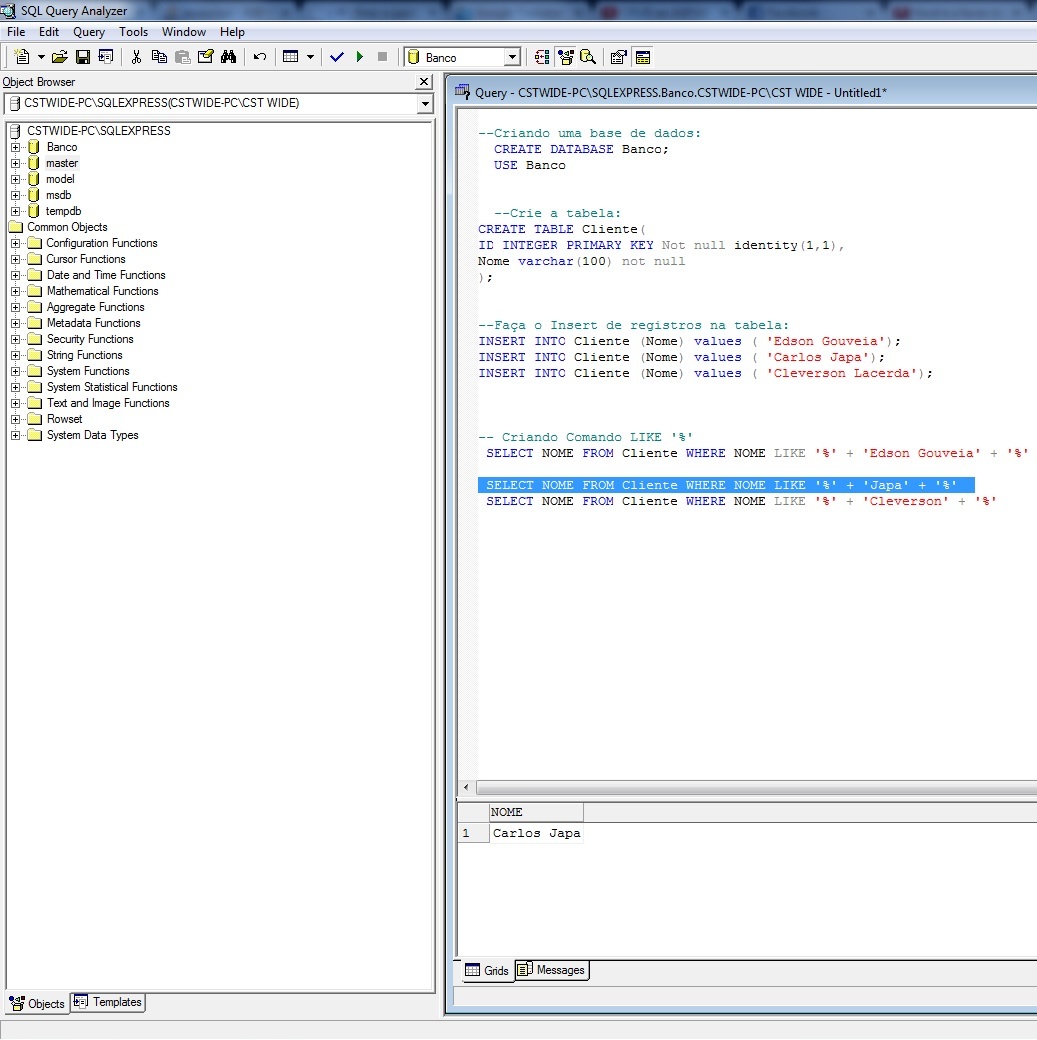
Task: Expand the String Functions folder
Action: tap(14, 355)
